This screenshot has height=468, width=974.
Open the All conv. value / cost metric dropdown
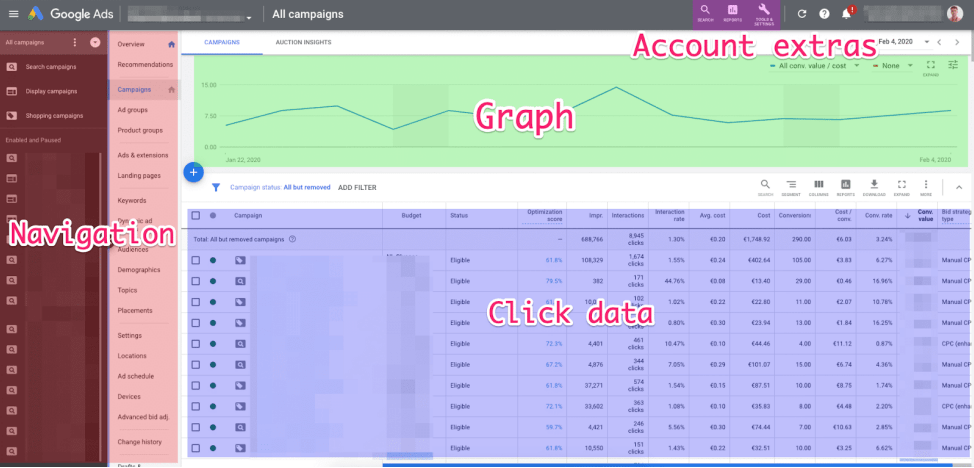coord(814,65)
